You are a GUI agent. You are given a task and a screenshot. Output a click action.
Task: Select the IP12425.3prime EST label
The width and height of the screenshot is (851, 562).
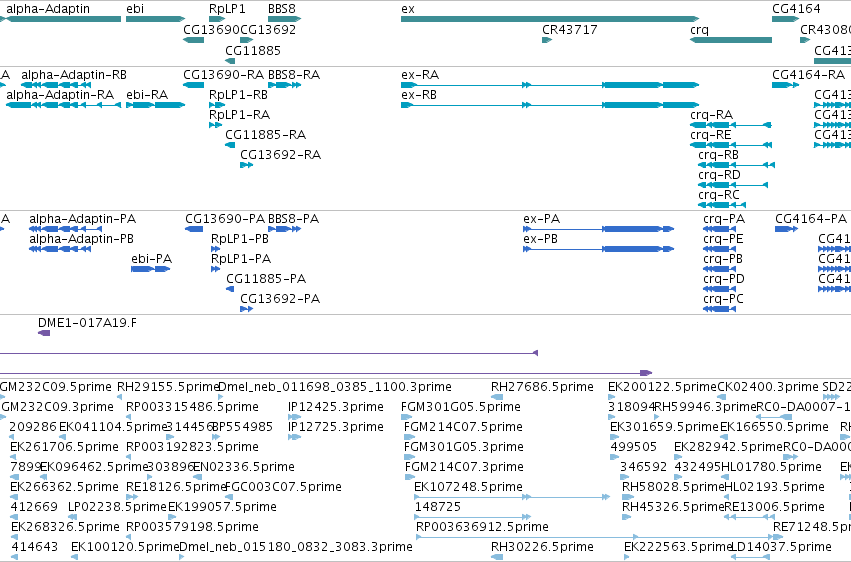click(x=336, y=407)
